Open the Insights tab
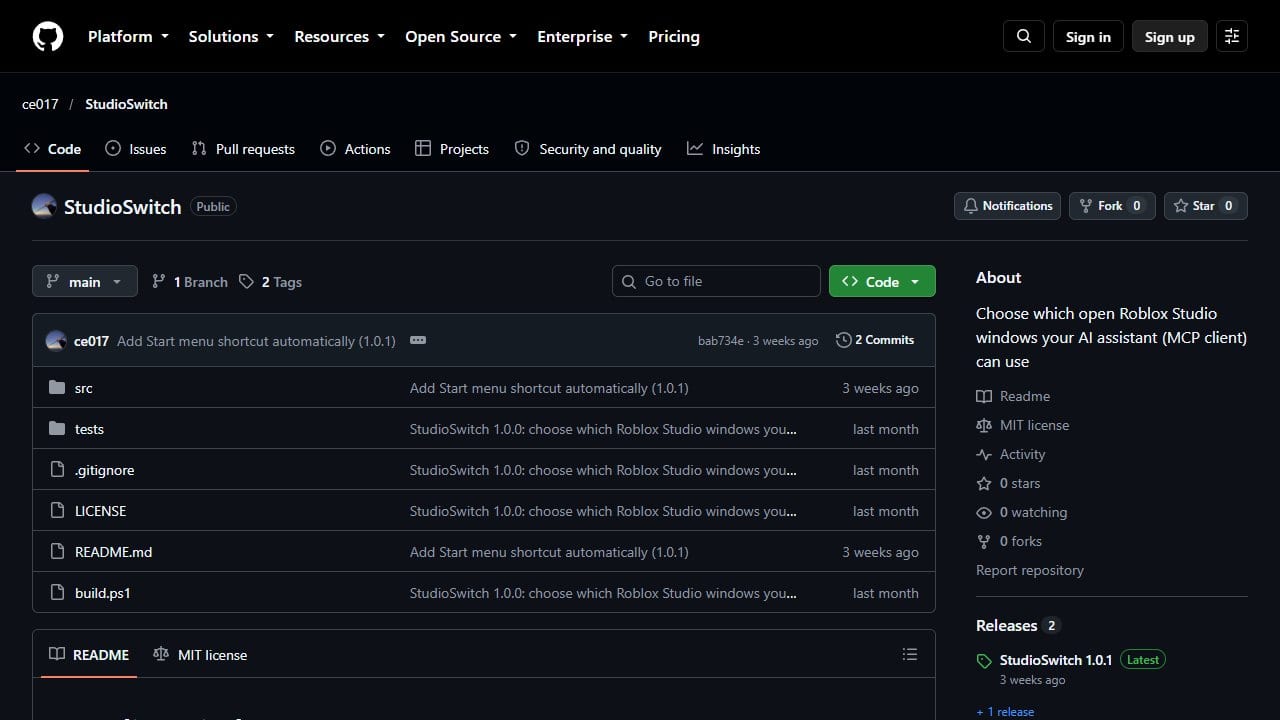 tap(724, 149)
